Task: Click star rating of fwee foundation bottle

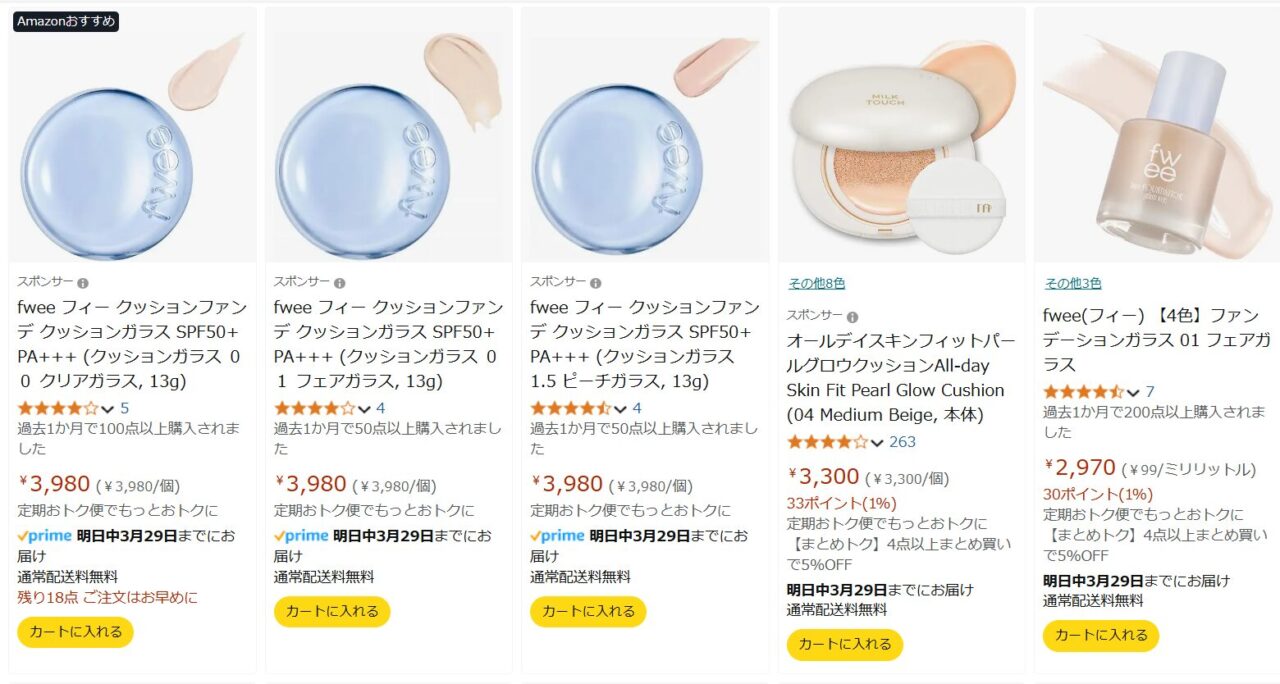Action: tap(1084, 392)
